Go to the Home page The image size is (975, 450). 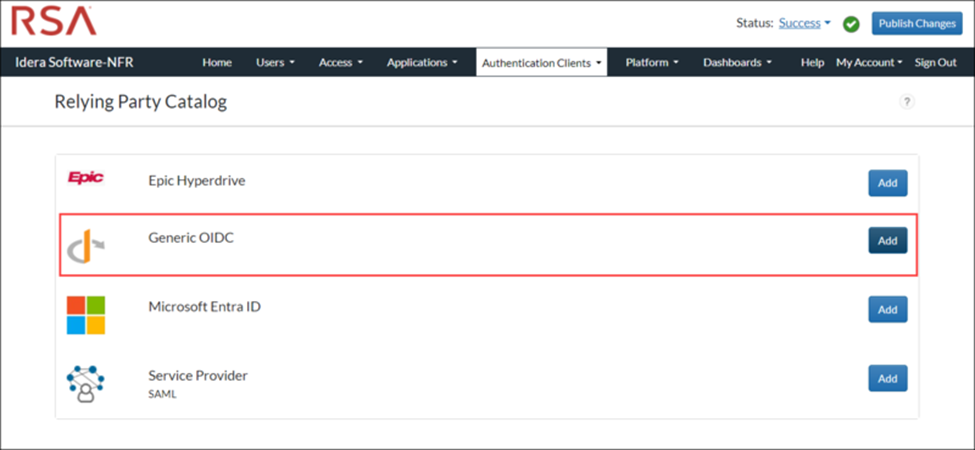217,62
